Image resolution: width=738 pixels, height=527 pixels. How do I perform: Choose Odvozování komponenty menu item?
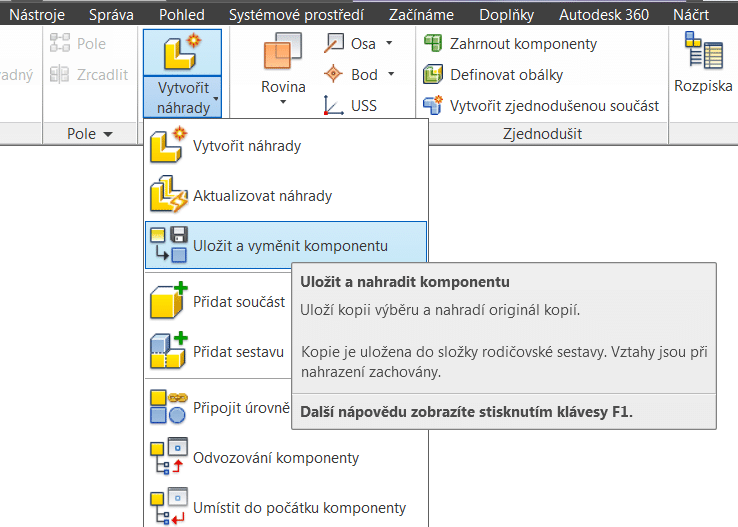click(x=286, y=457)
